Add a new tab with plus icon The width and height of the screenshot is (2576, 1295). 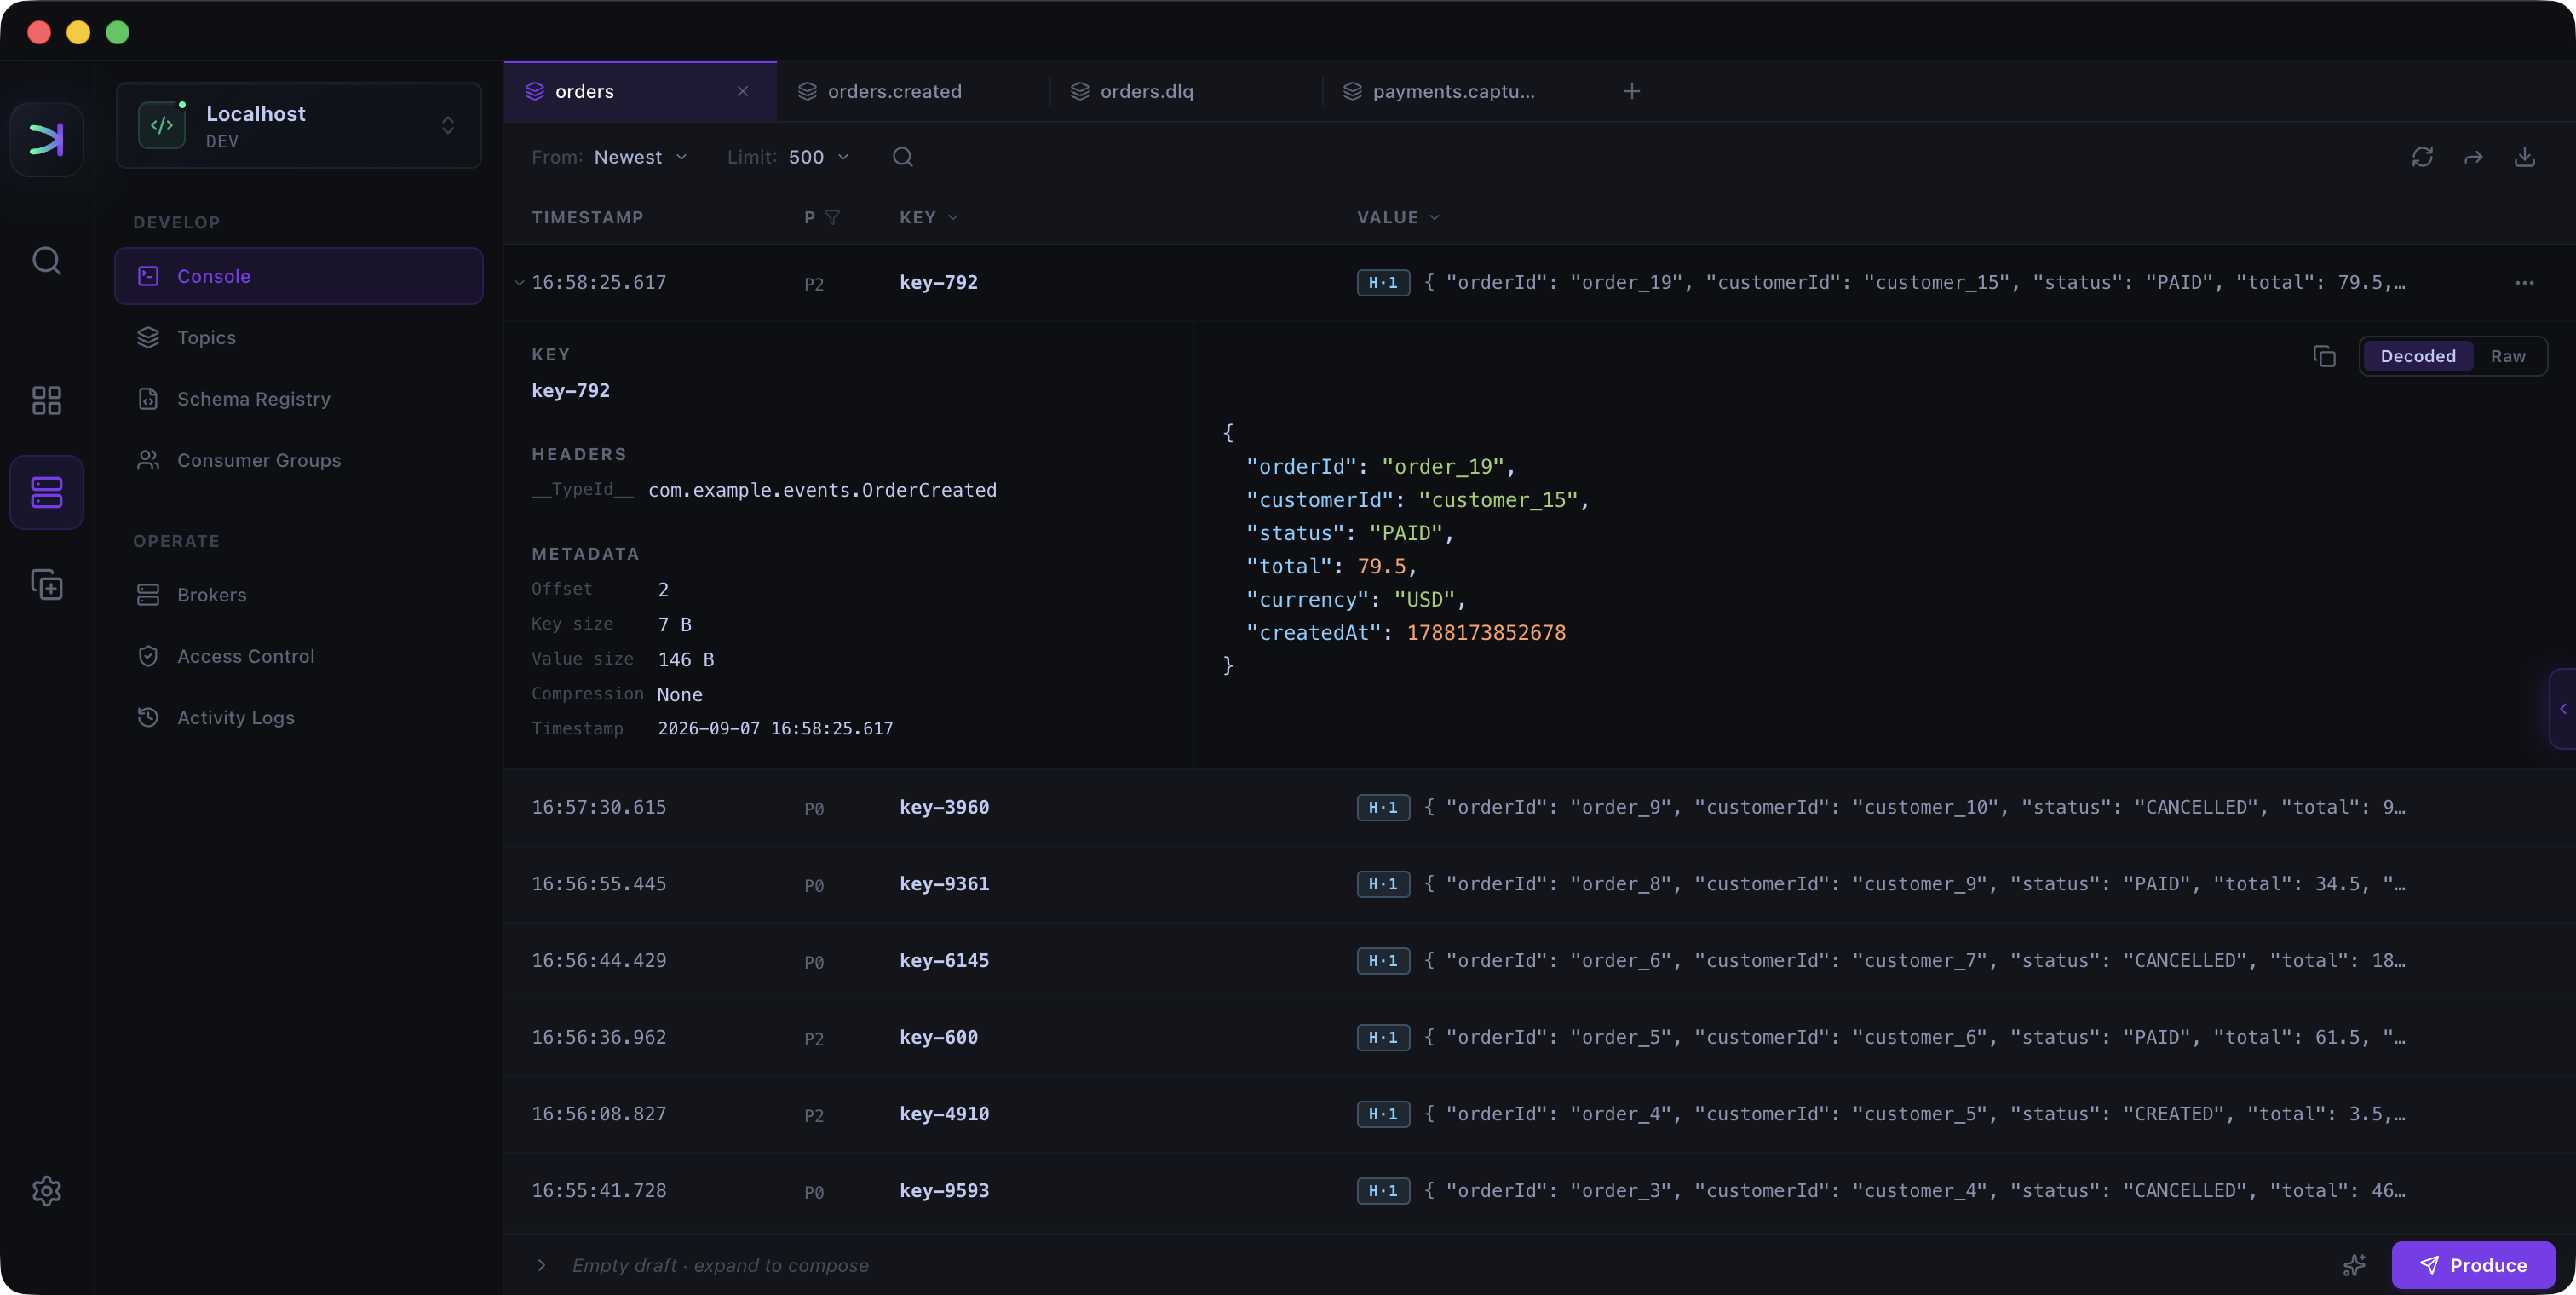pyautogui.click(x=1631, y=91)
